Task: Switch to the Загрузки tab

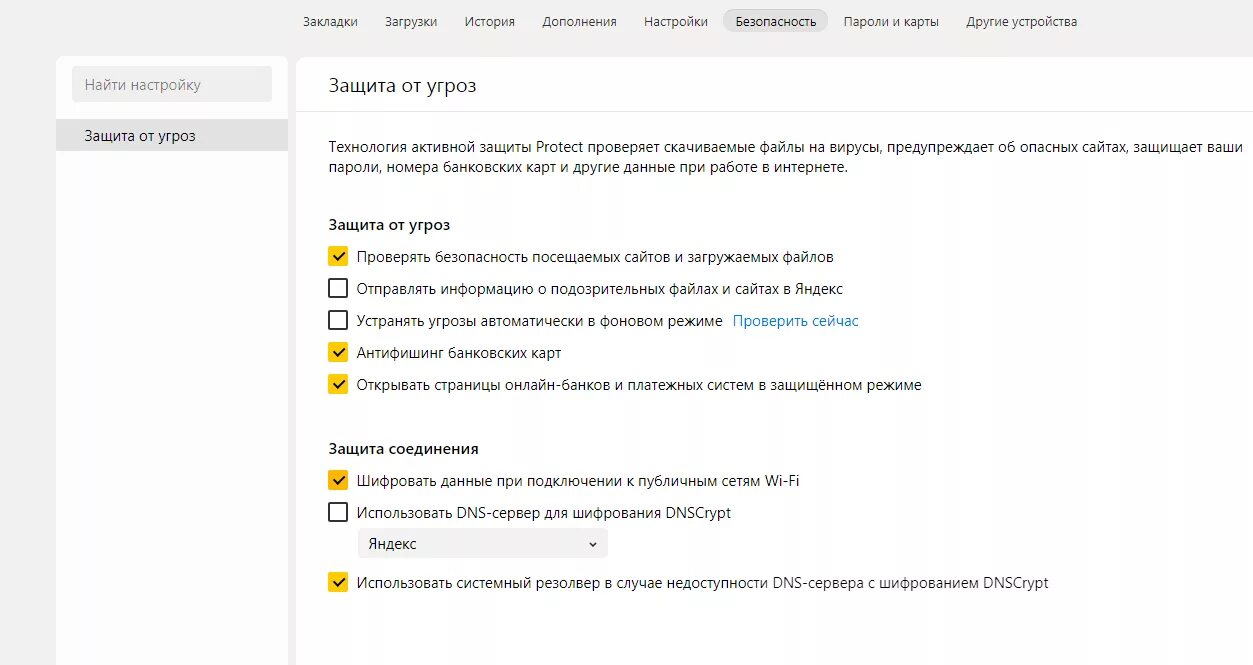Action: coord(411,21)
